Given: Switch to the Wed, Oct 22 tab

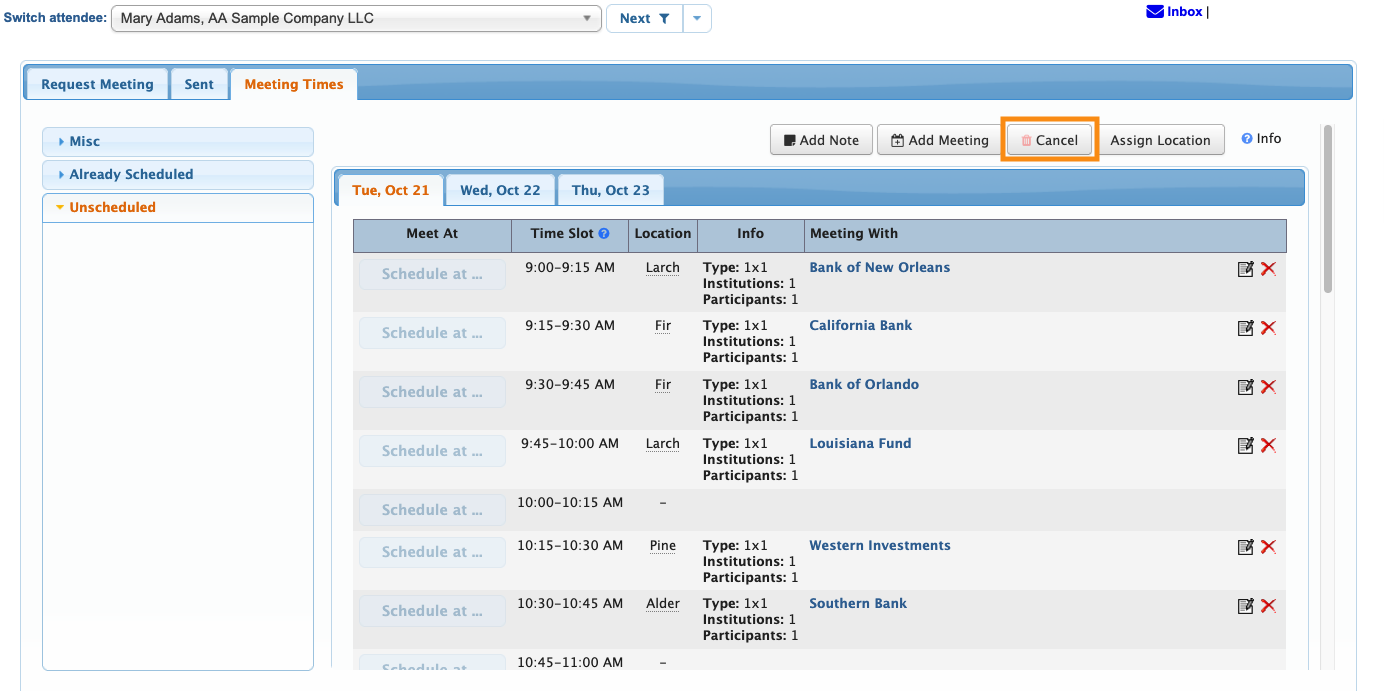Looking at the screenshot, I should [x=500, y=190].
